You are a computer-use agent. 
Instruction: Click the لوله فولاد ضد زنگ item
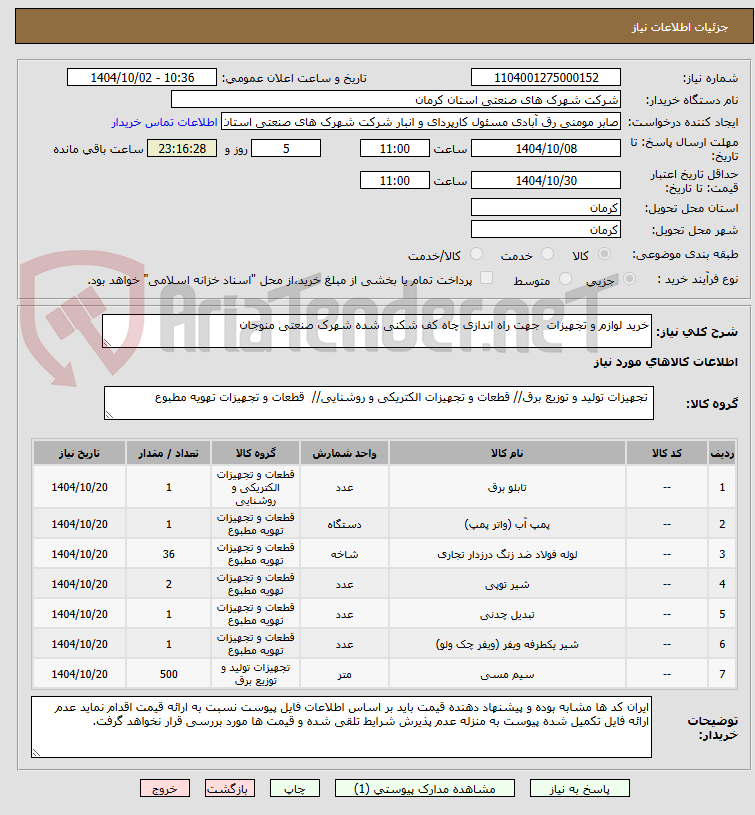click(507, 555)
